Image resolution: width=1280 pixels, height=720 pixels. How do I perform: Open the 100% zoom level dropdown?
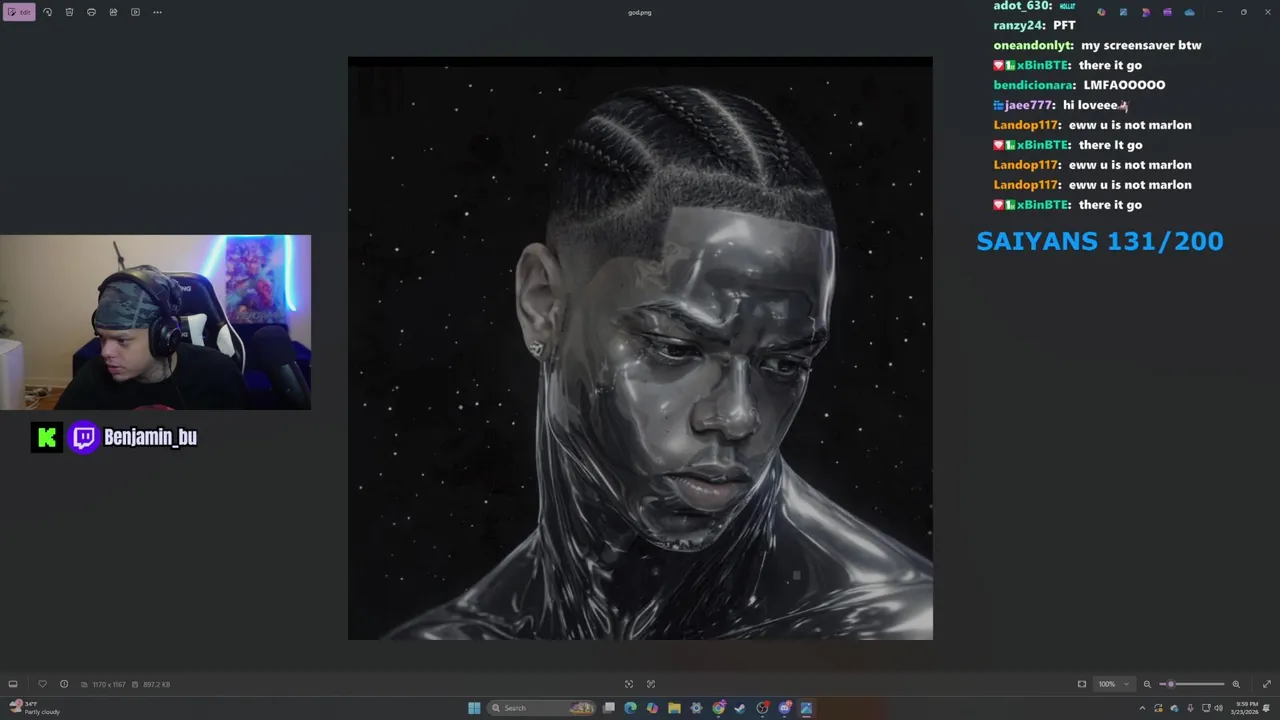tap(1114, 684)
